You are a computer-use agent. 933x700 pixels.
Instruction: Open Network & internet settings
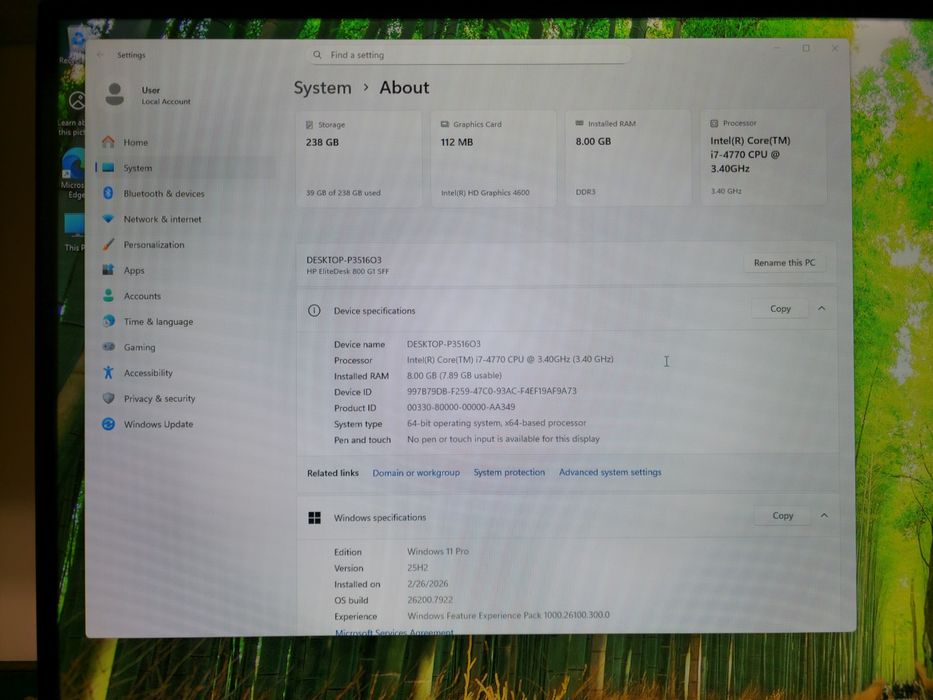click(186, 219)
